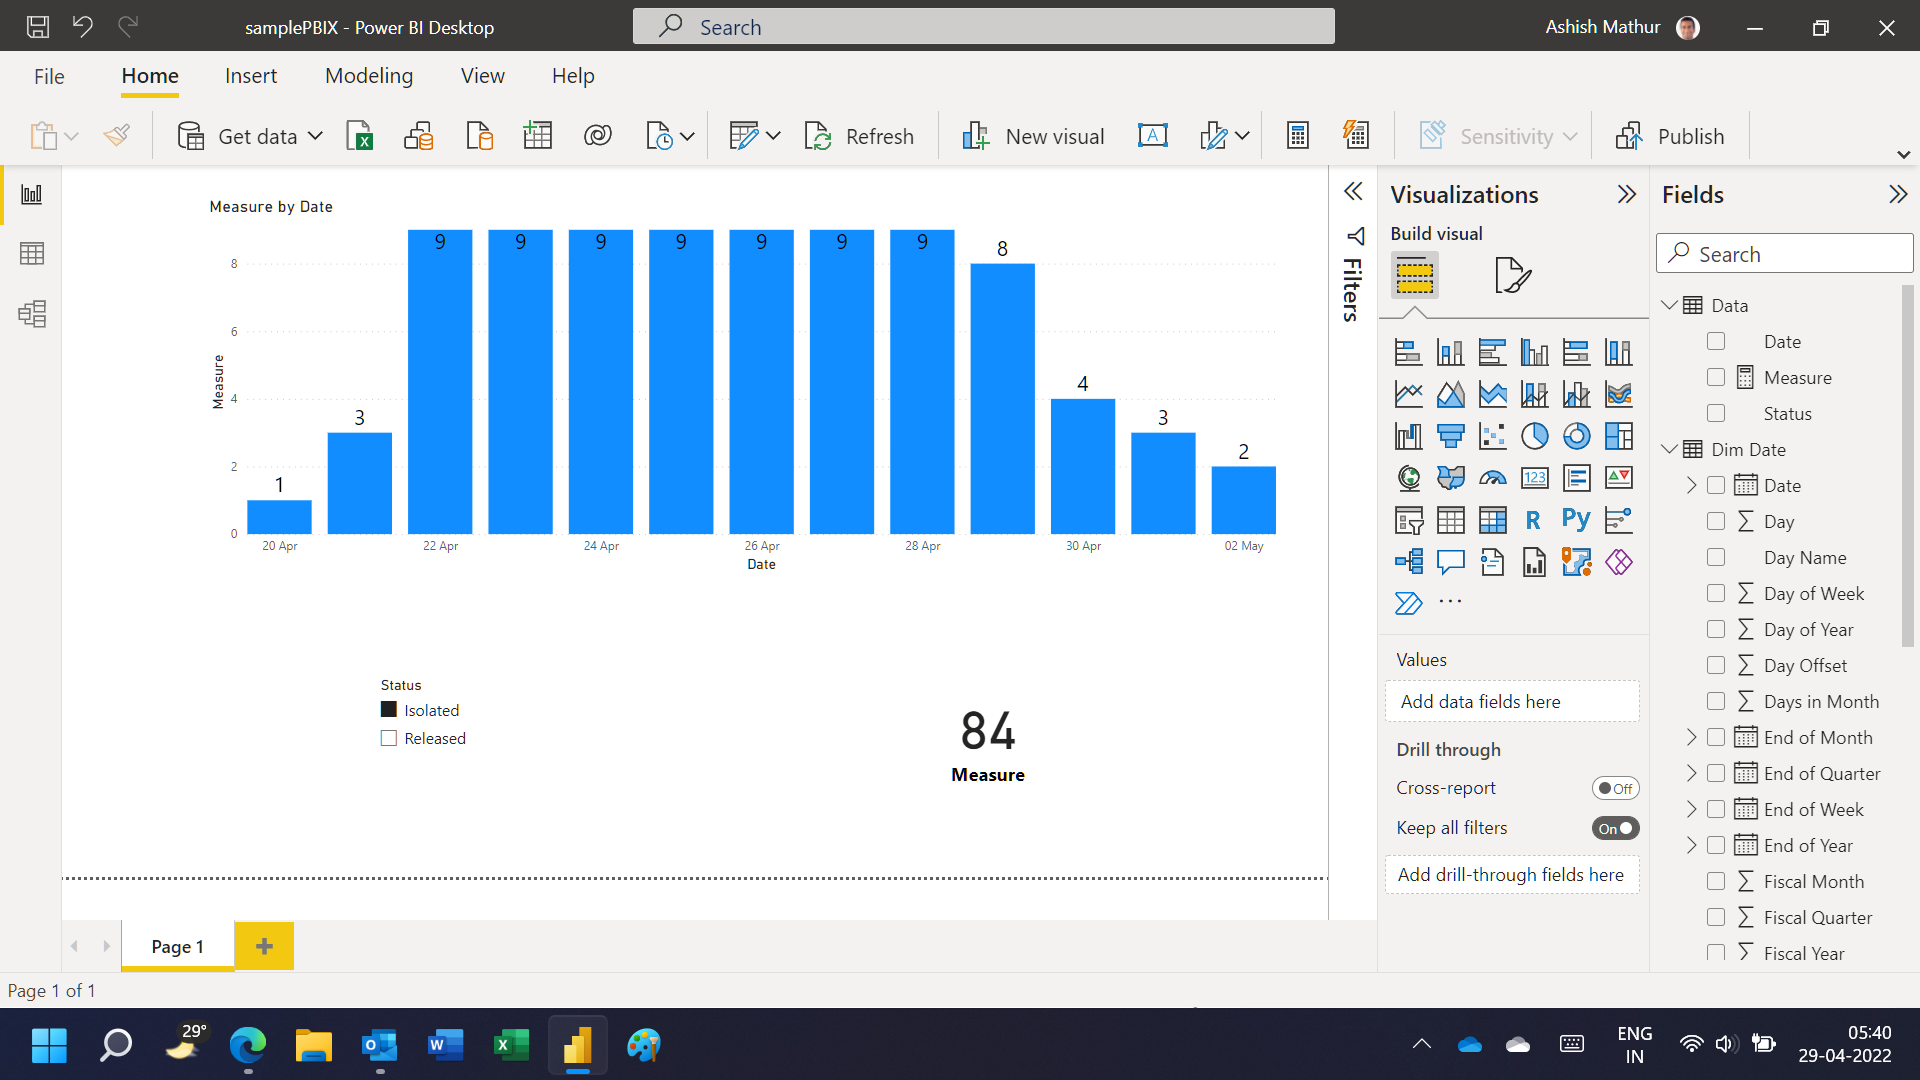Viewport: 1920px width, 1080px height.
Task: Click the Excel workbook data source icon
Action: [x=359, y=136]
